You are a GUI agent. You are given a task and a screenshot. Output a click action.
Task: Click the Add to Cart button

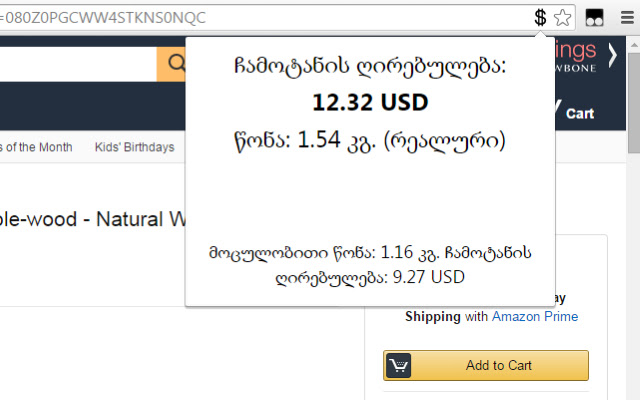point(486,365)
